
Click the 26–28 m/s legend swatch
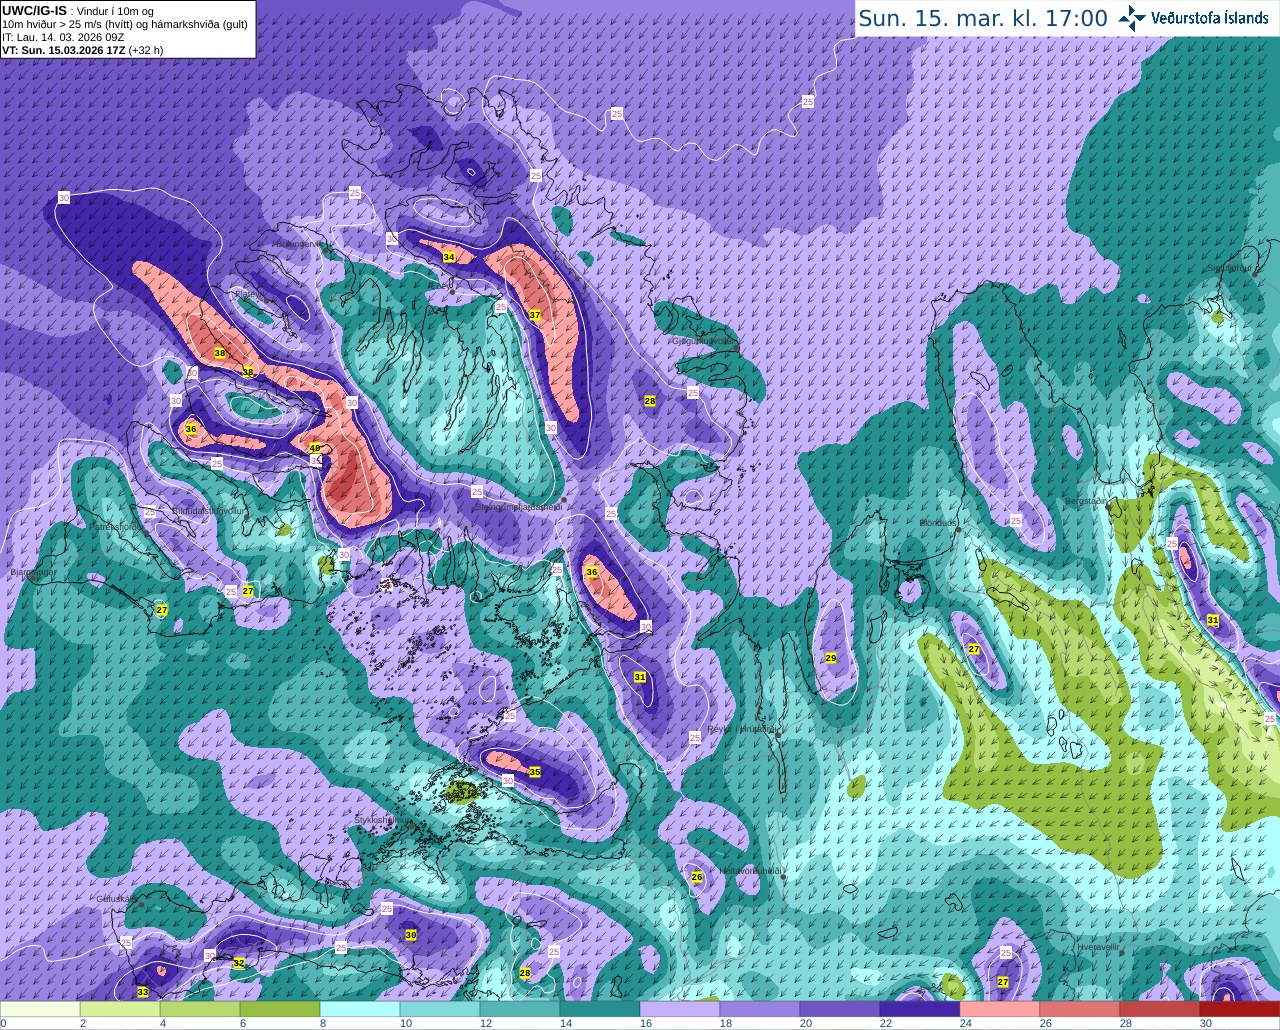(x=1080, y=1009)
